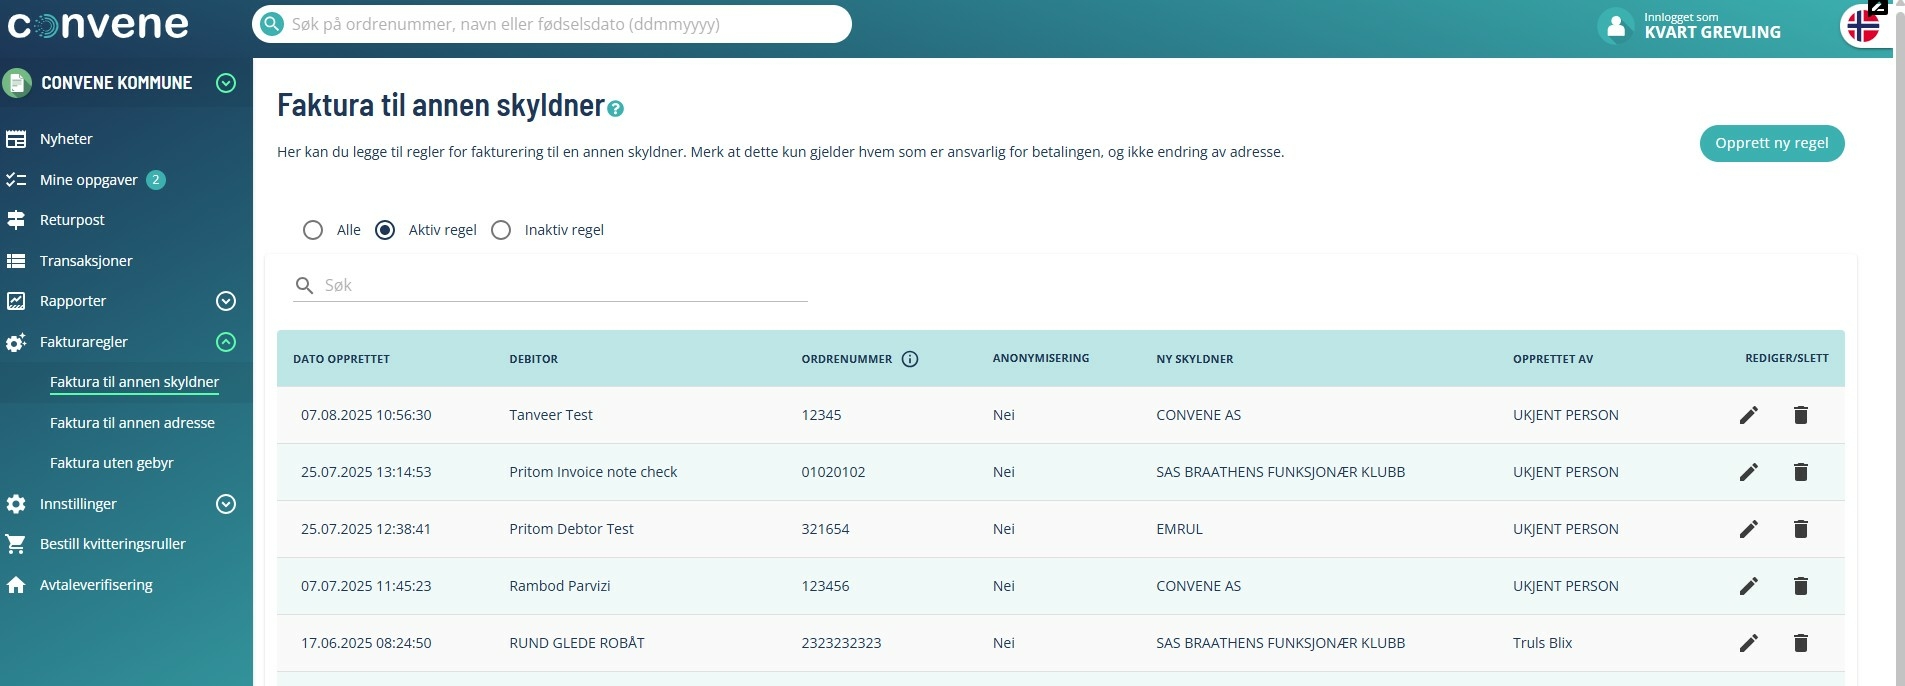Collapse the Fakturaregler submenu

pos(226,342)
